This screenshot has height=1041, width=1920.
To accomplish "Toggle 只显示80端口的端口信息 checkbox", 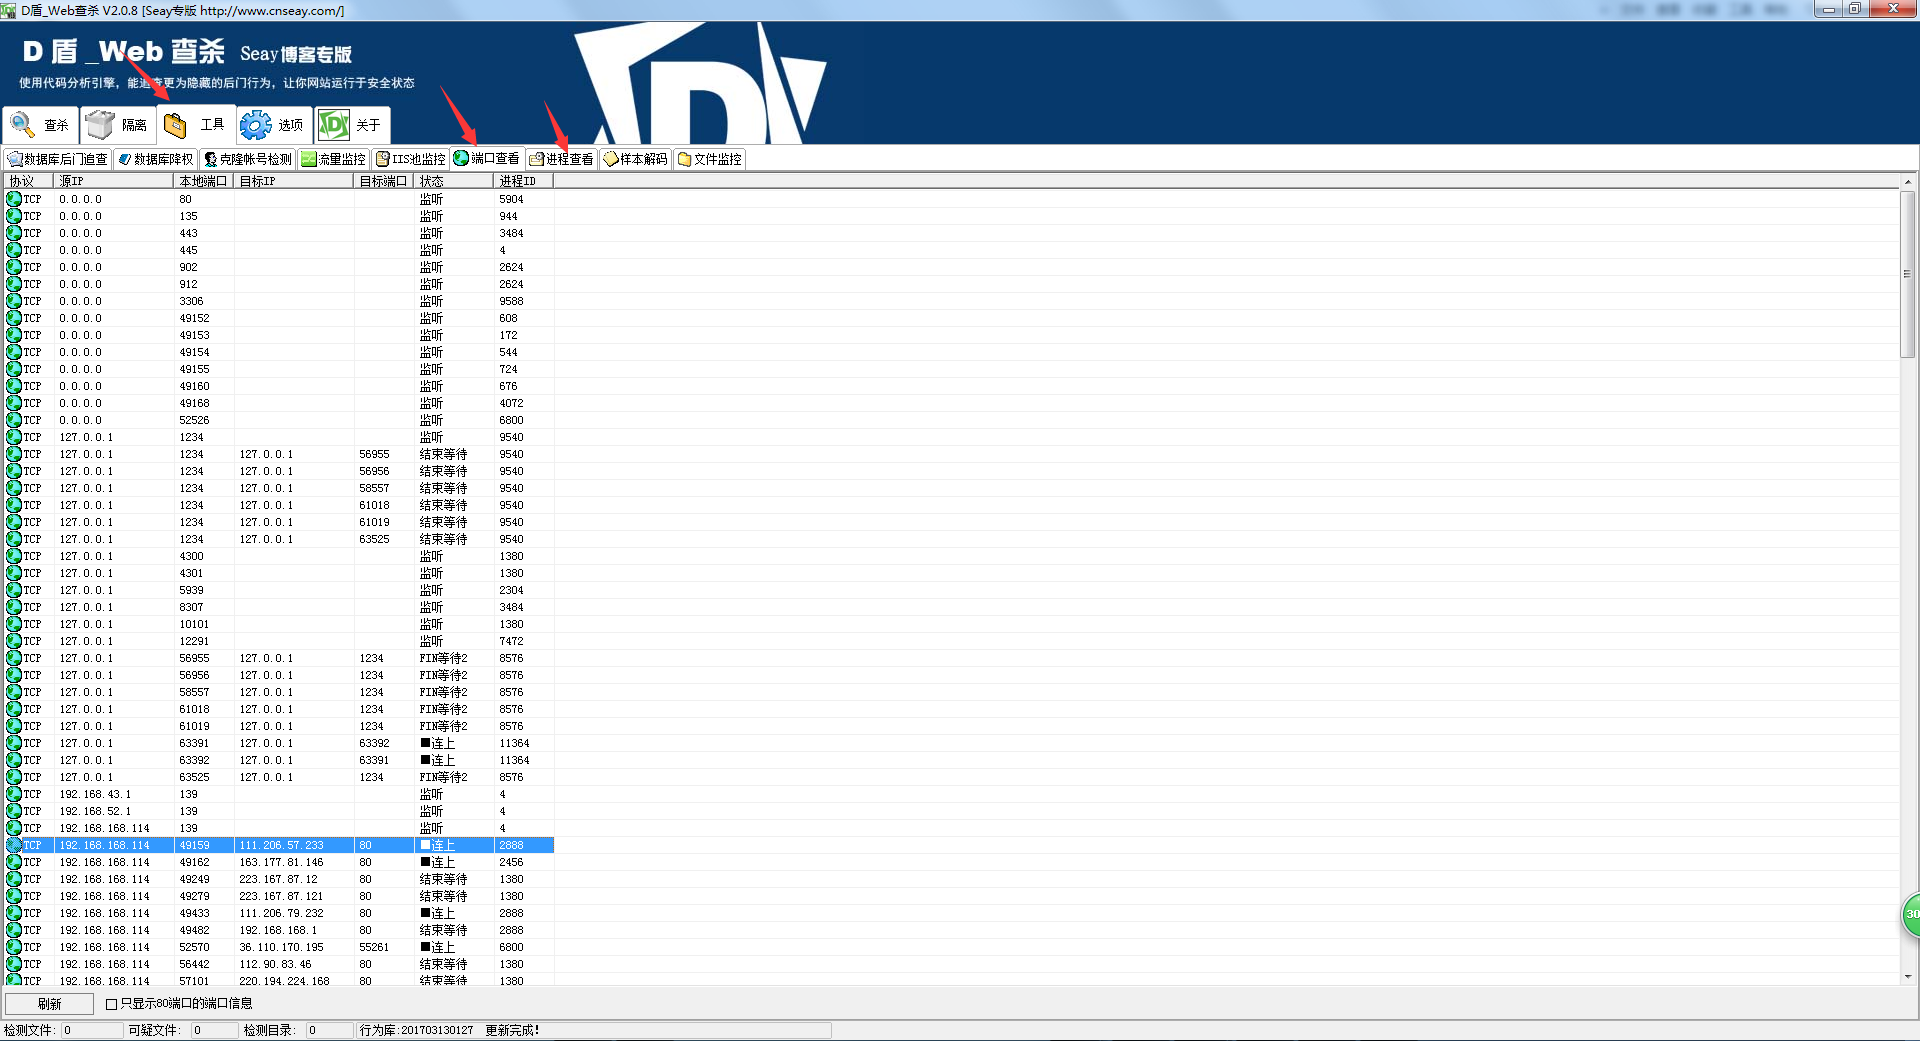I will [111, 1004].
